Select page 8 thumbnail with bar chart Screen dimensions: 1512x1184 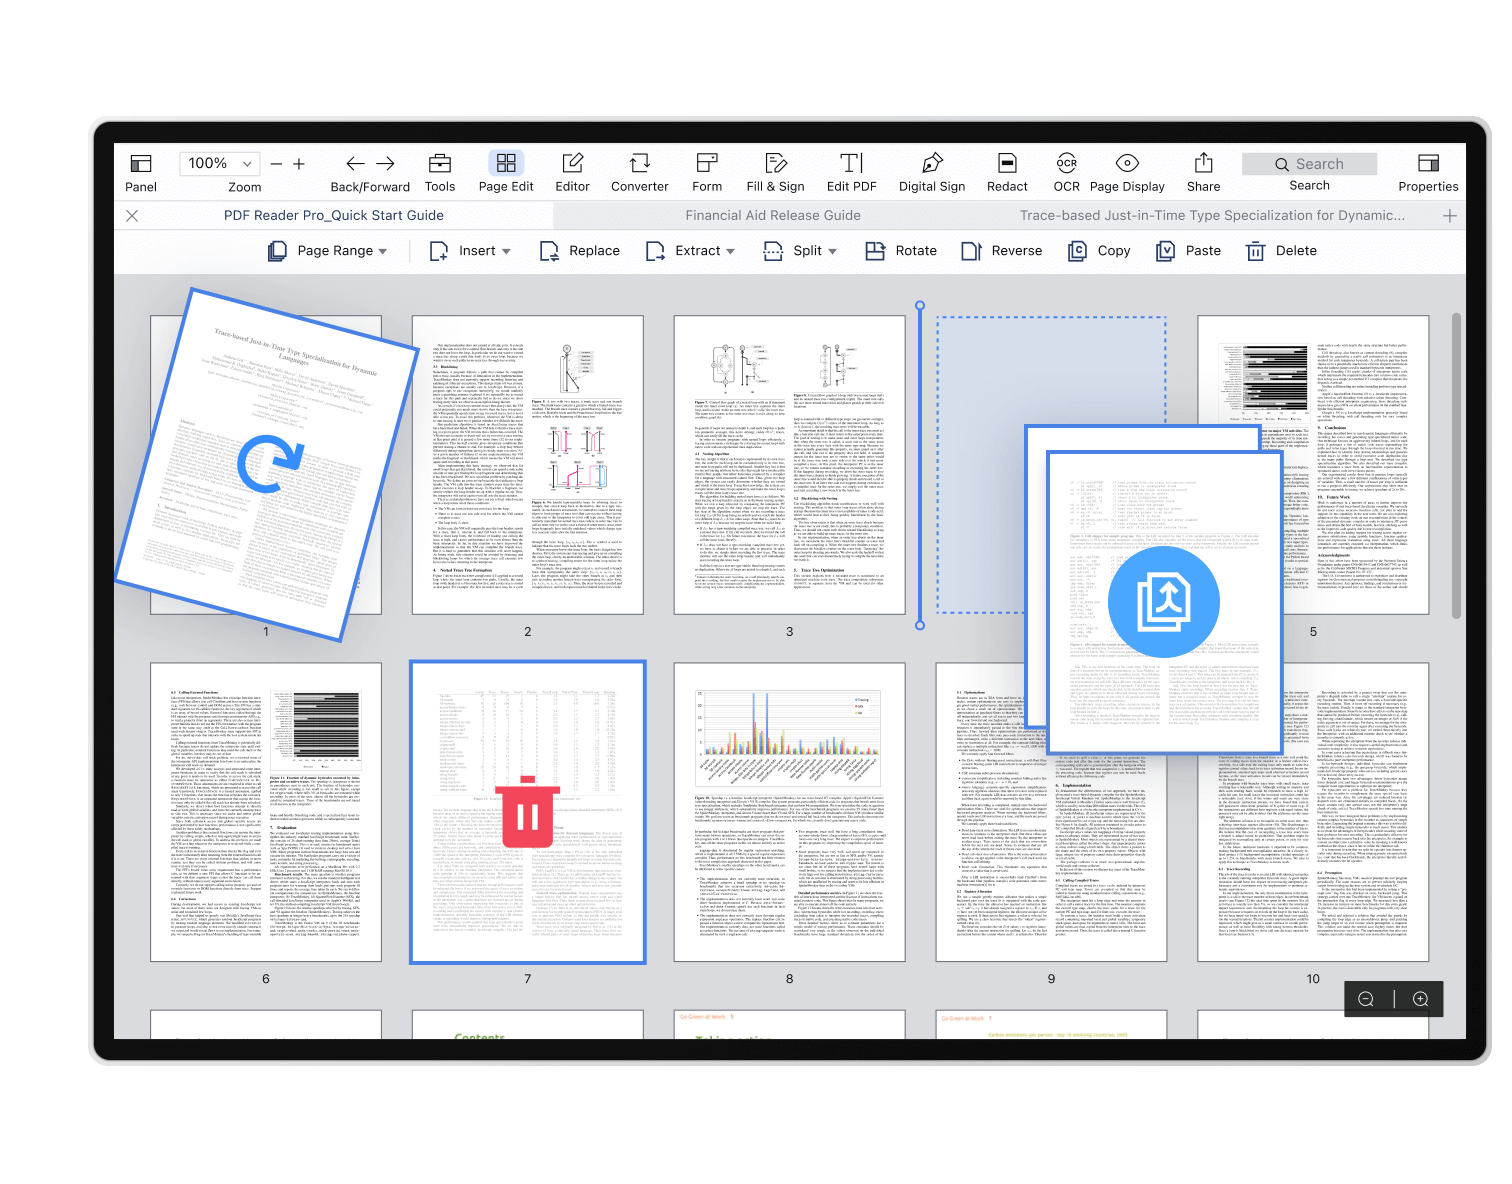pyautogui.click(x=789, y=812)
